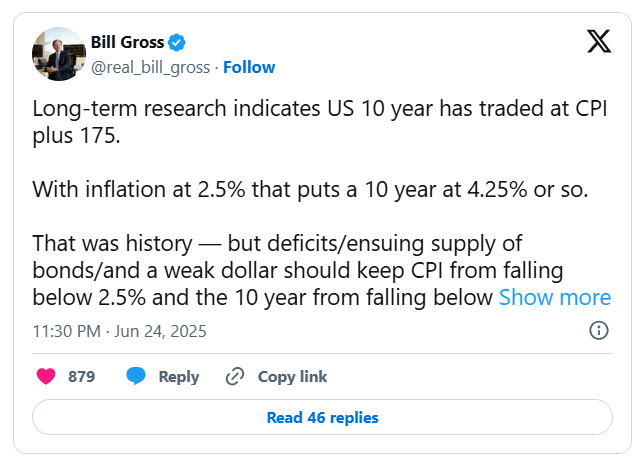The width and height of the screenshot is (642, 456).
Task: Open Bill Gross's profile photo
Action: (x=59, y=54)
